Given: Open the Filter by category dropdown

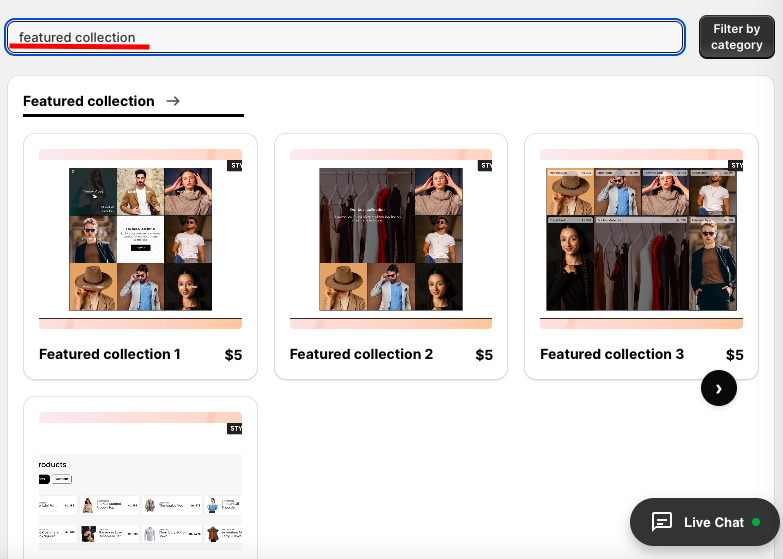Looking at the screenshot, I should pyautogui.click(x=736, y=37).
